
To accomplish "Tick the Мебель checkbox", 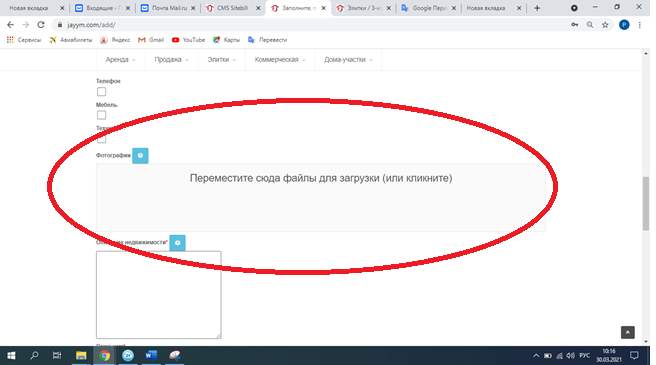I will (x=101, y=115).
